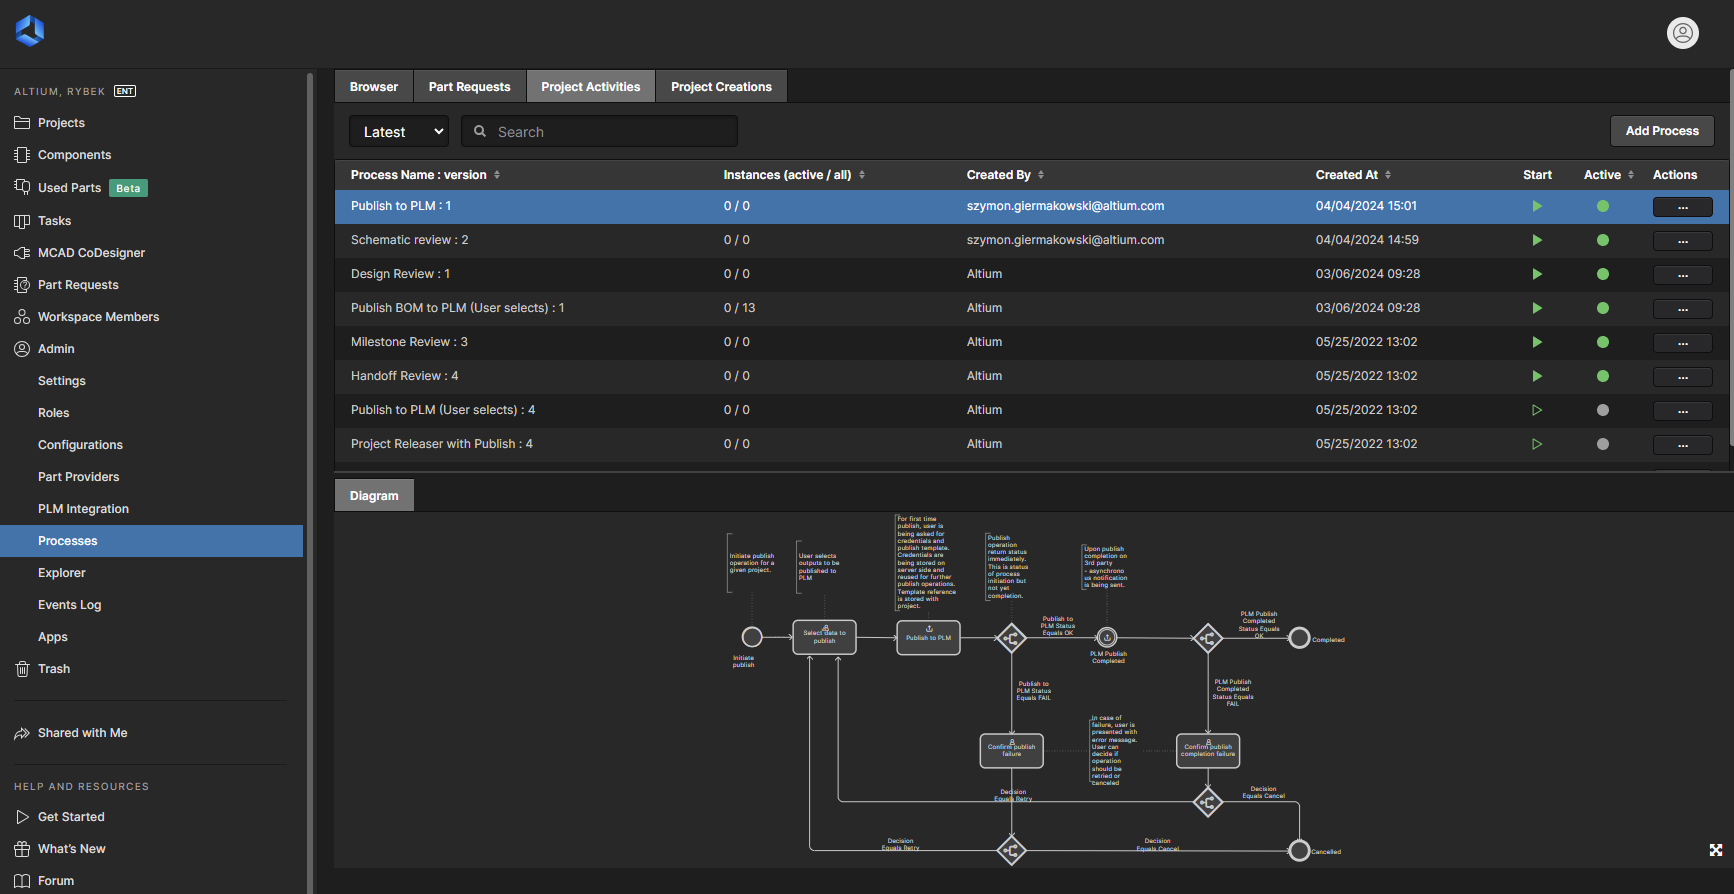
Task: Click the Beta badge next to Used Parts
Action: point(128,188)
